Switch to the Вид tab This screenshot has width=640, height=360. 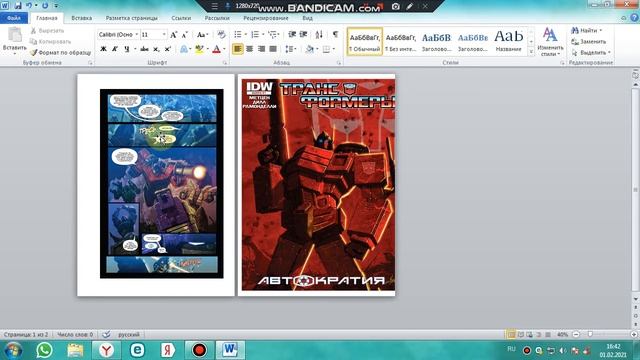click(x=307, y=18)
